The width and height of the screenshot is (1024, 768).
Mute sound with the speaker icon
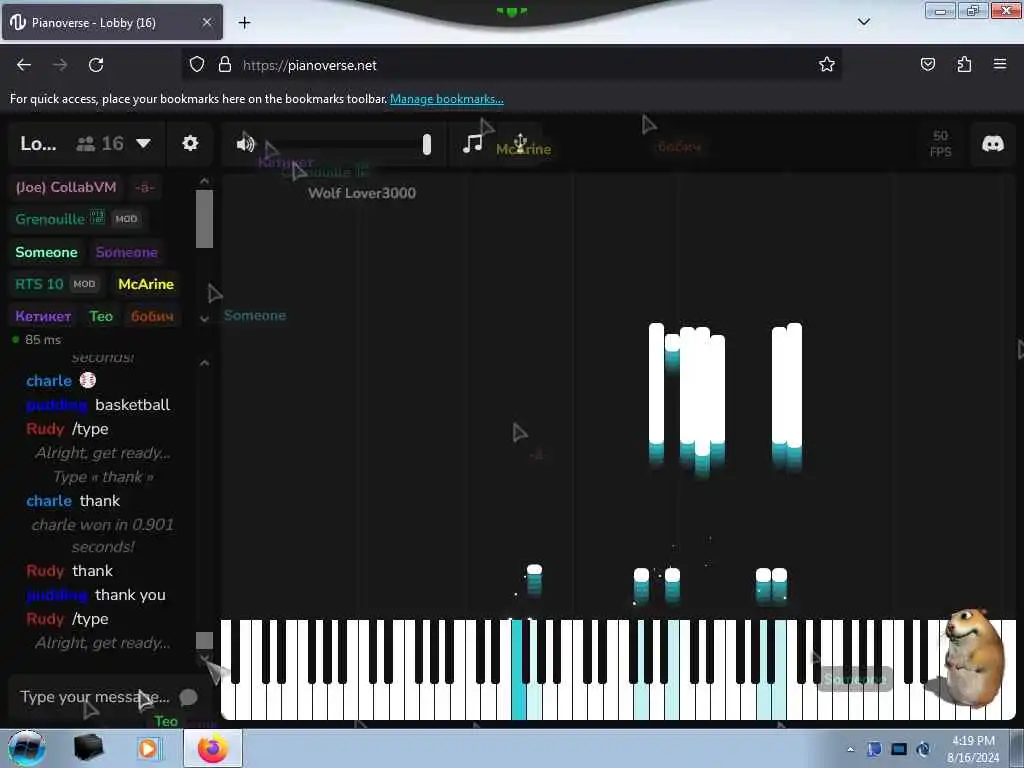246,144
